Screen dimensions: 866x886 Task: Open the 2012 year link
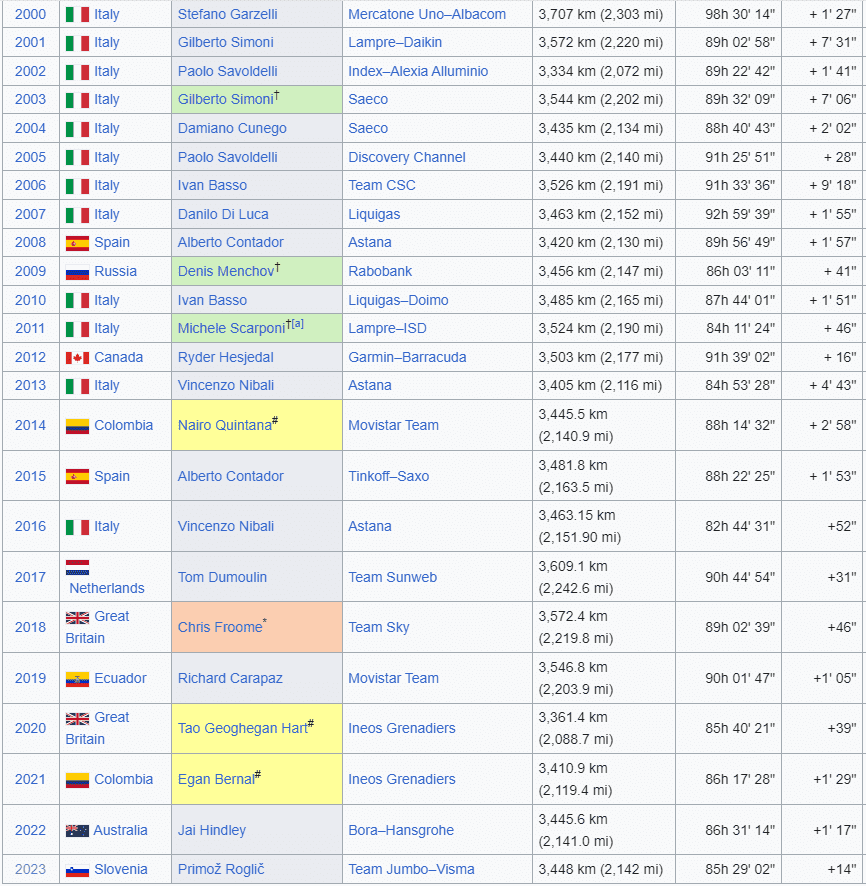pos(31,357)
